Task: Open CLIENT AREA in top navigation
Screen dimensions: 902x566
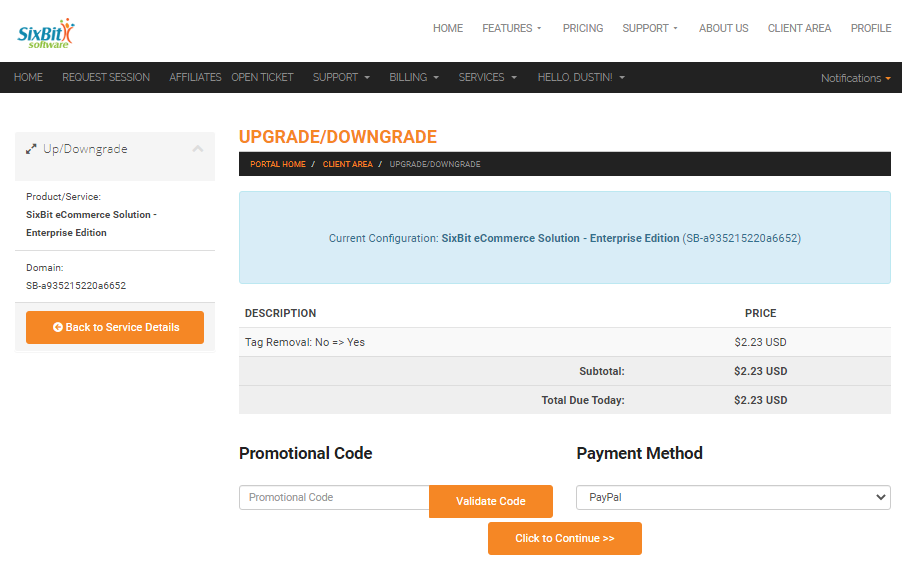Action: (x=799, y=28)
